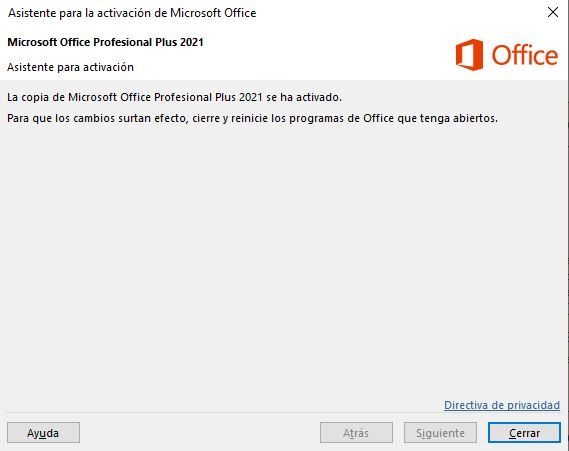Click the 'Asistente para activación' subtitle
Viewport: 569px width, 451px height.
click(70, 67)
